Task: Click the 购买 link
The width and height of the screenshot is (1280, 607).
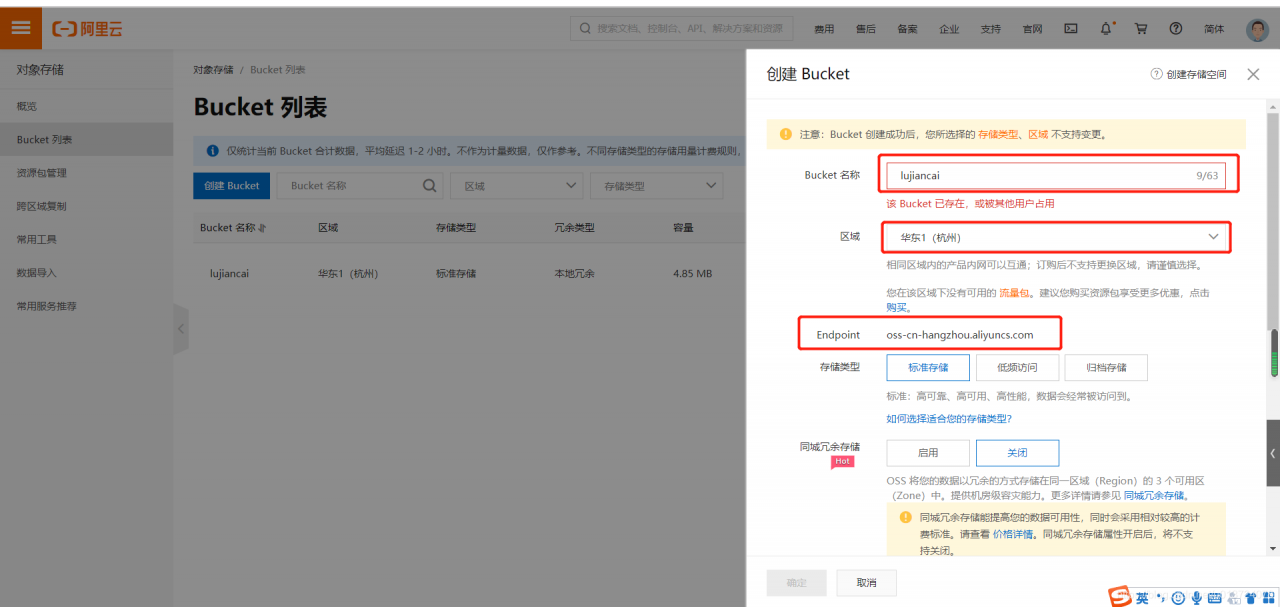Action: point(896,307)
